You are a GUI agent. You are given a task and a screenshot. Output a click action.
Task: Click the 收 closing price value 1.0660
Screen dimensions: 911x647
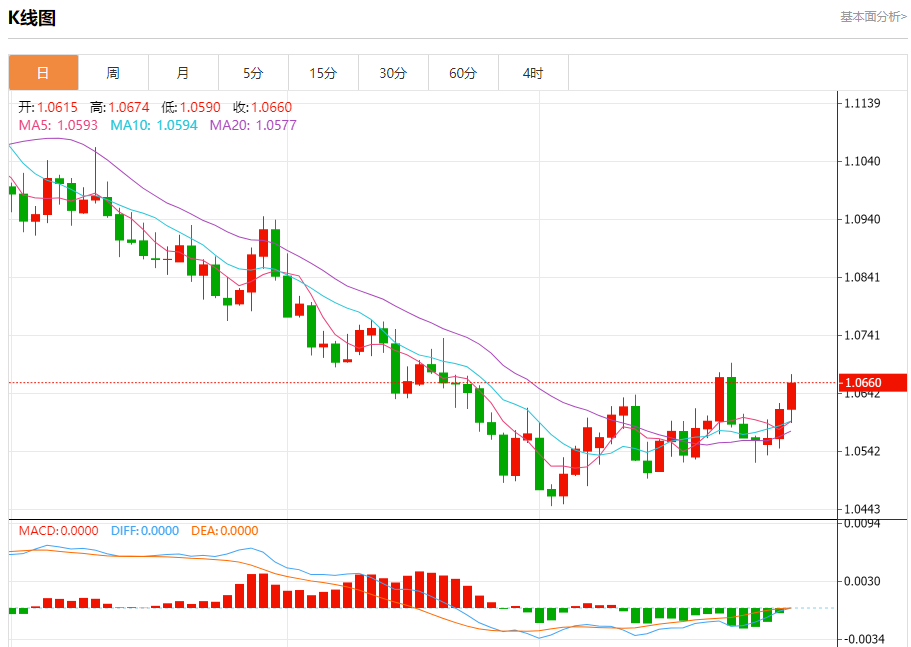271,107
